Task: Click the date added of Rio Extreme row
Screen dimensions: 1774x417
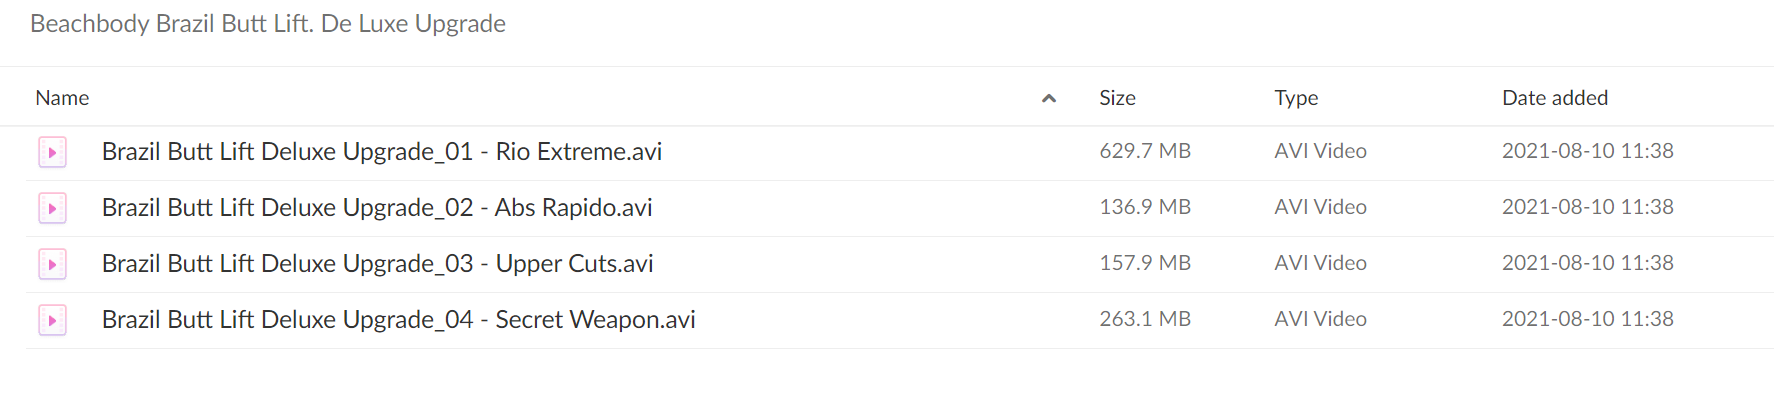Action: pos(1588,151)
